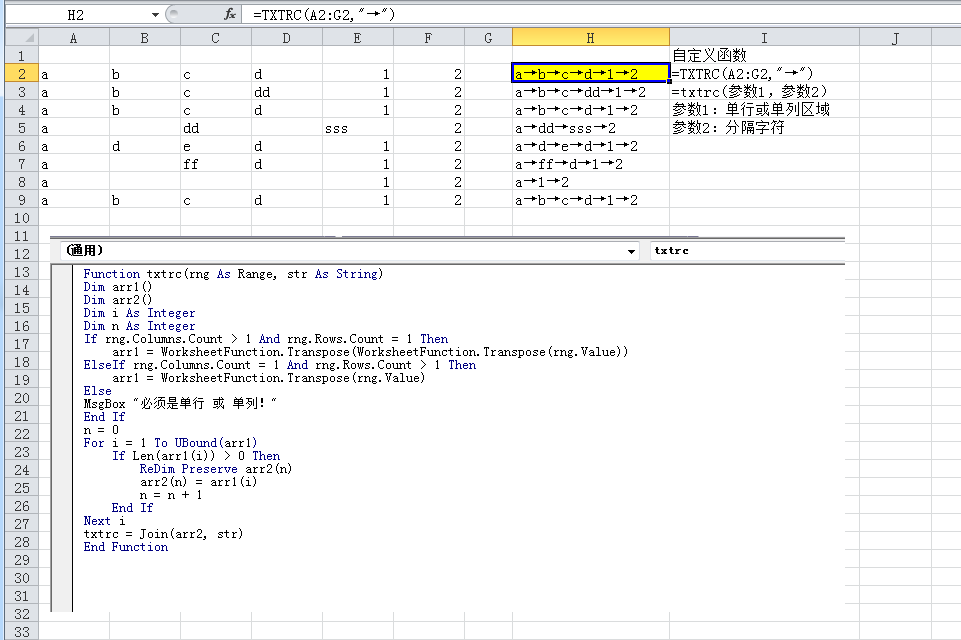Select column F header
This screenshot has height=640, width=961.
[429, 37]
